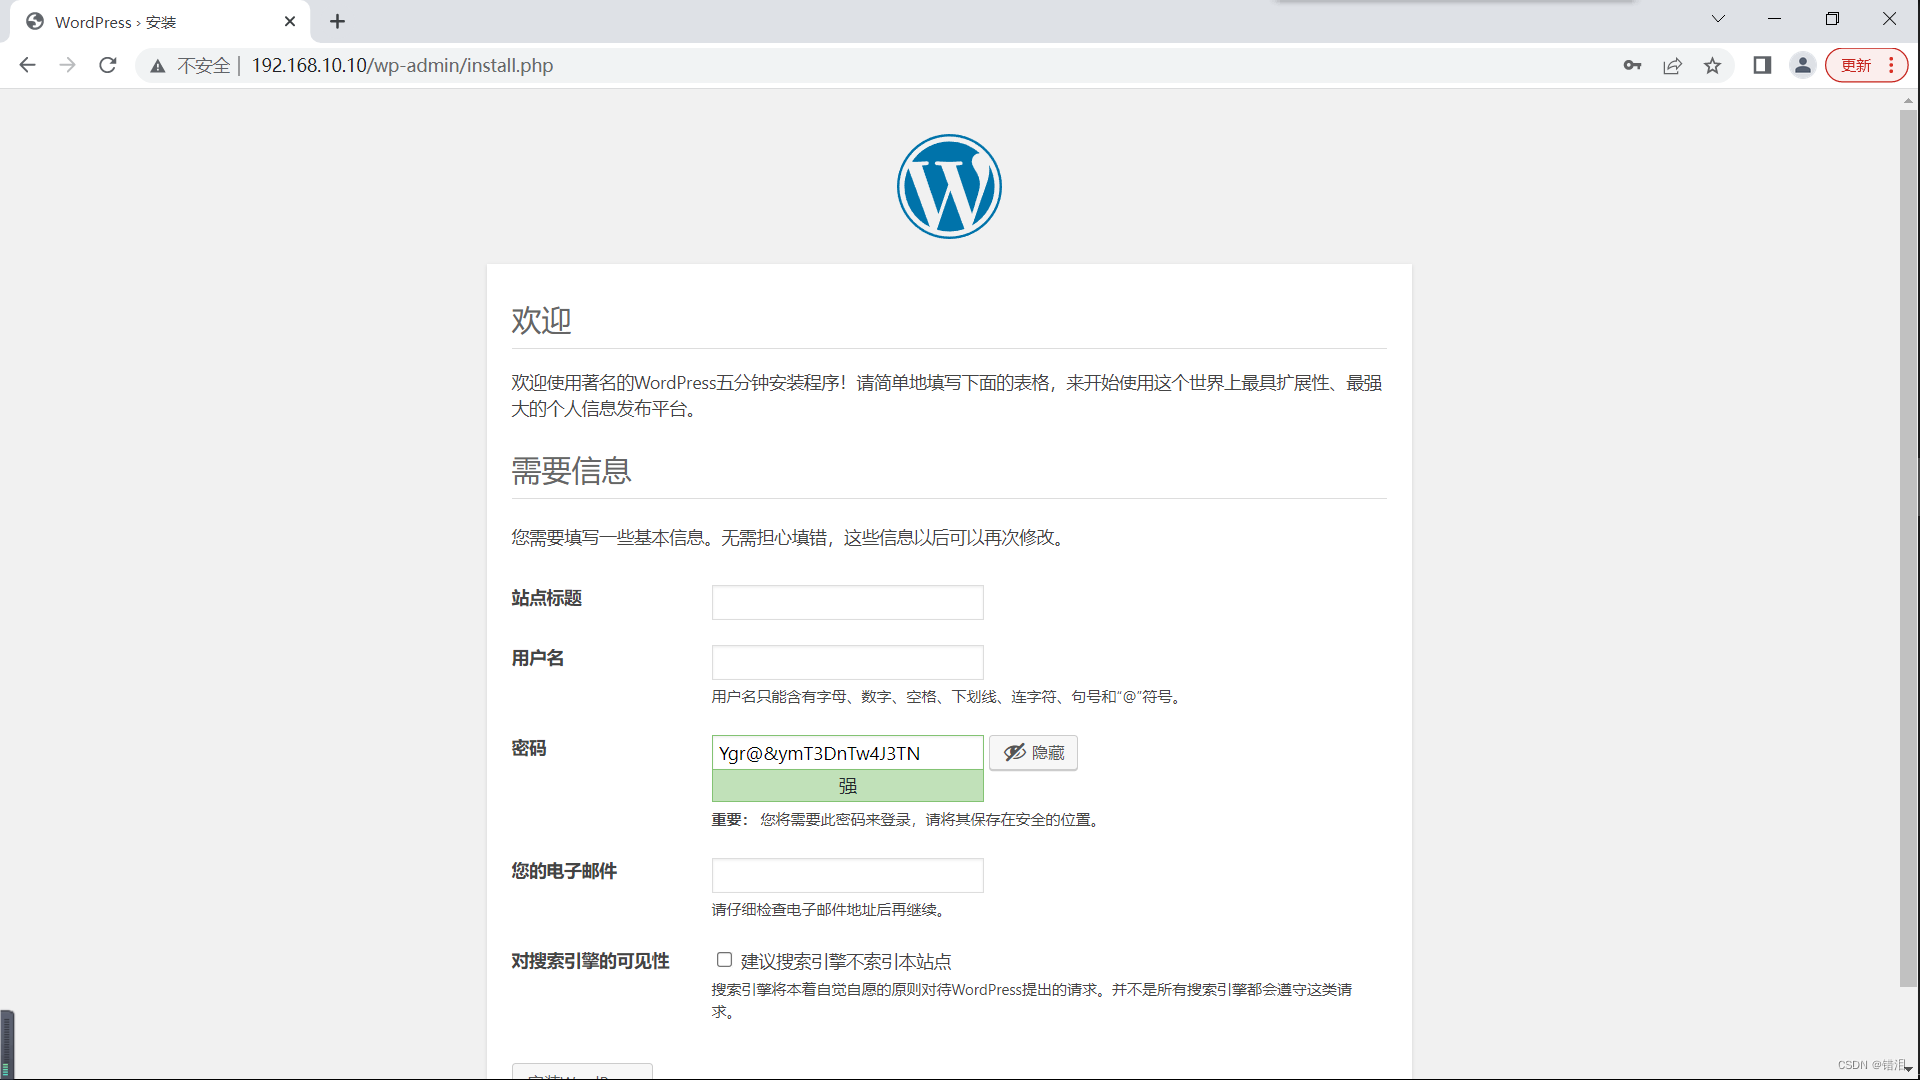Click the 密码 password field

point(847,753)
